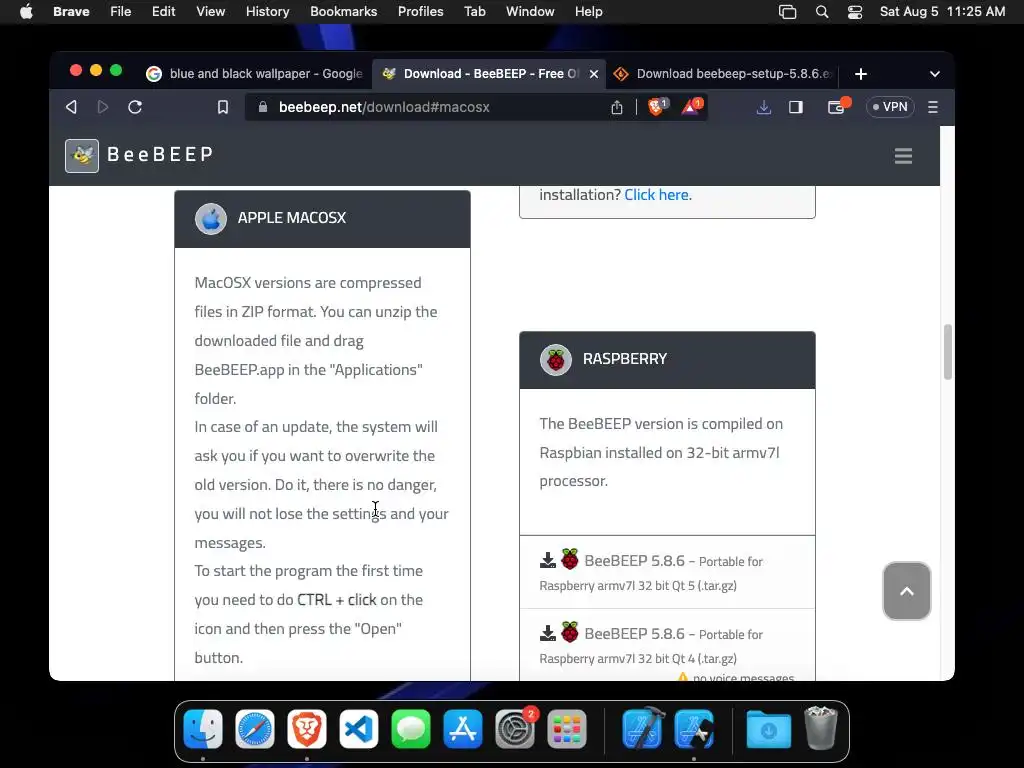Click the date and time in menu bar
Screen dimensions: 1024x768
942,12
